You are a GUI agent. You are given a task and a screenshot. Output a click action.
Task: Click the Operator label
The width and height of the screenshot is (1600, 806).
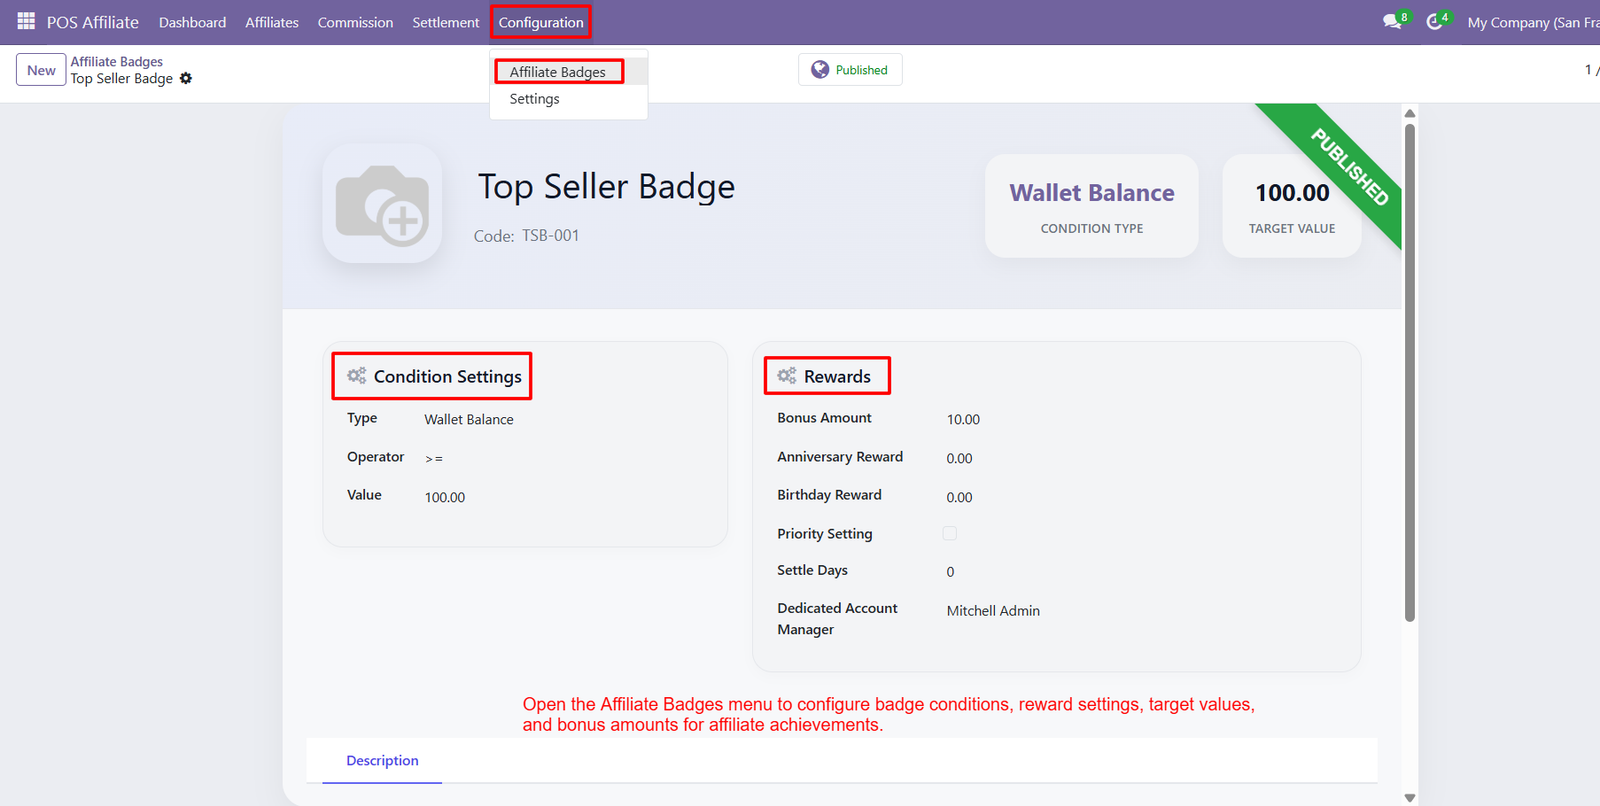tap(375, 457)
